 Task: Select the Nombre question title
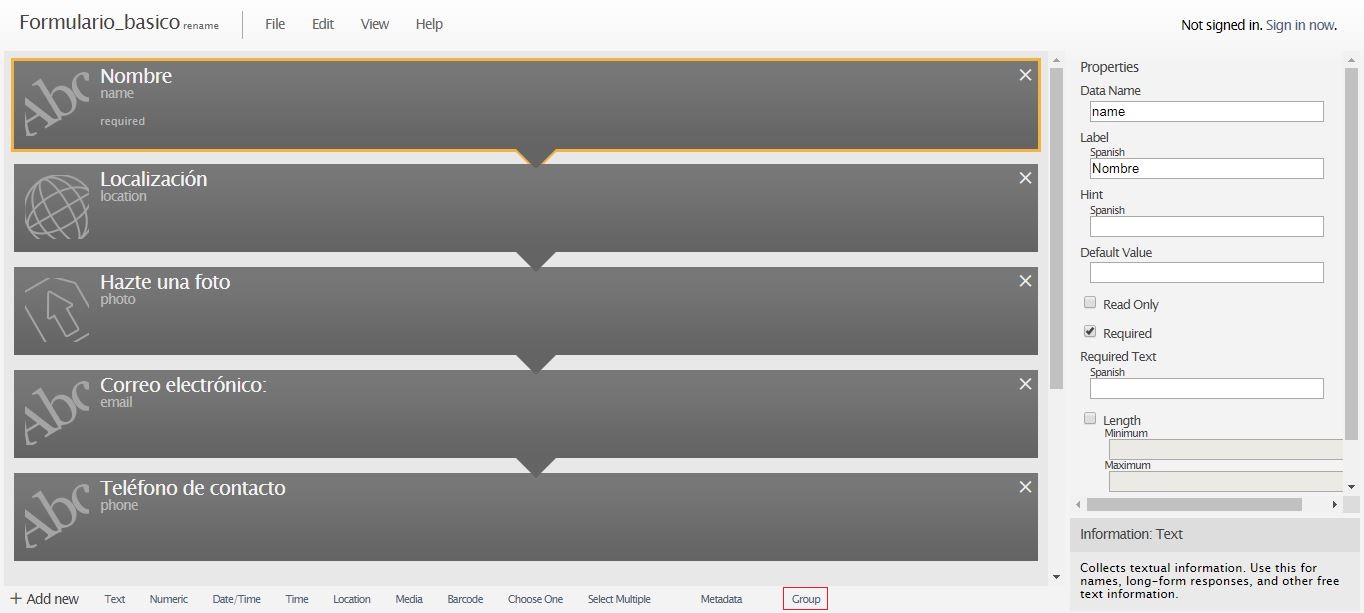[136, 76]
